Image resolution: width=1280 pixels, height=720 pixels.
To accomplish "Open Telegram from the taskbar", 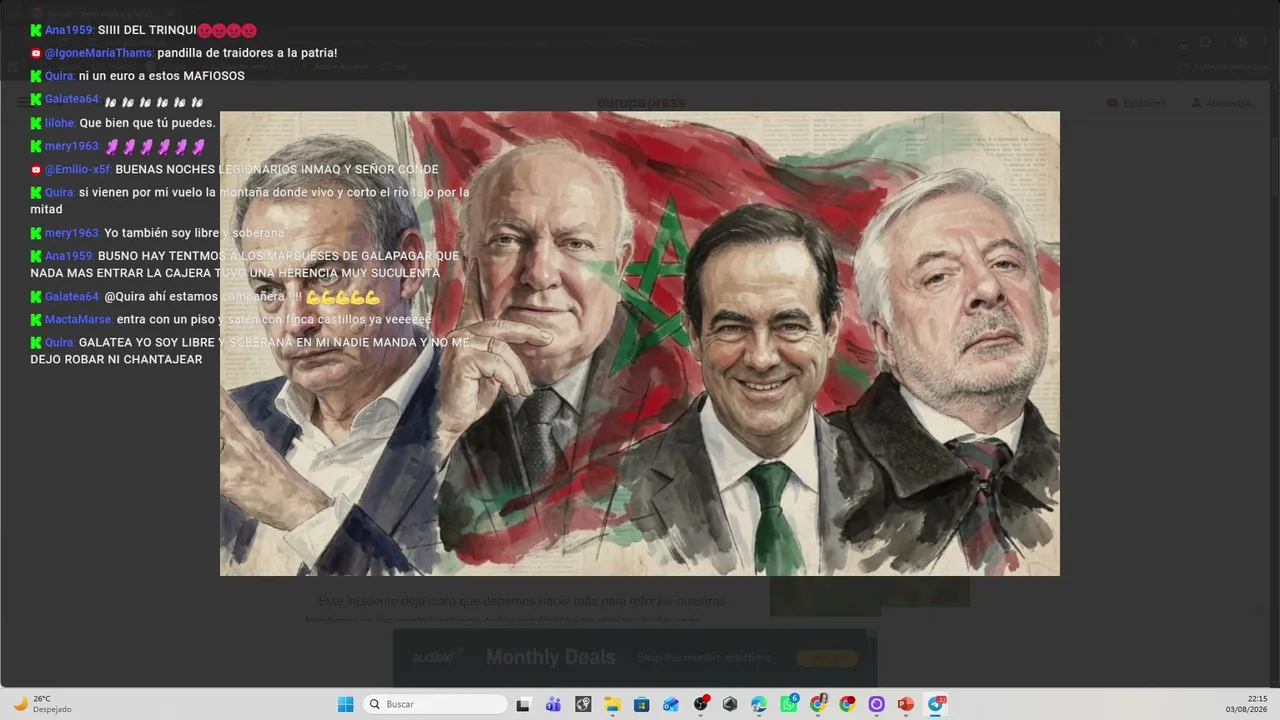I will click(x=936, y=704).
